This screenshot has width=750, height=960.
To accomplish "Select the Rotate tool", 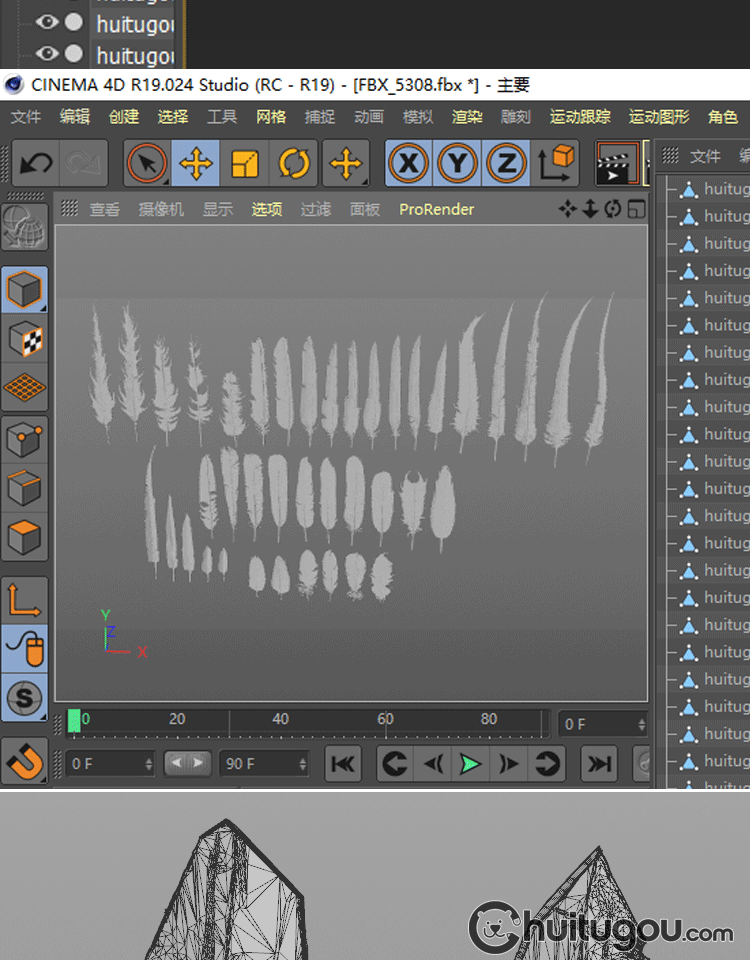I will pos(295,163).
